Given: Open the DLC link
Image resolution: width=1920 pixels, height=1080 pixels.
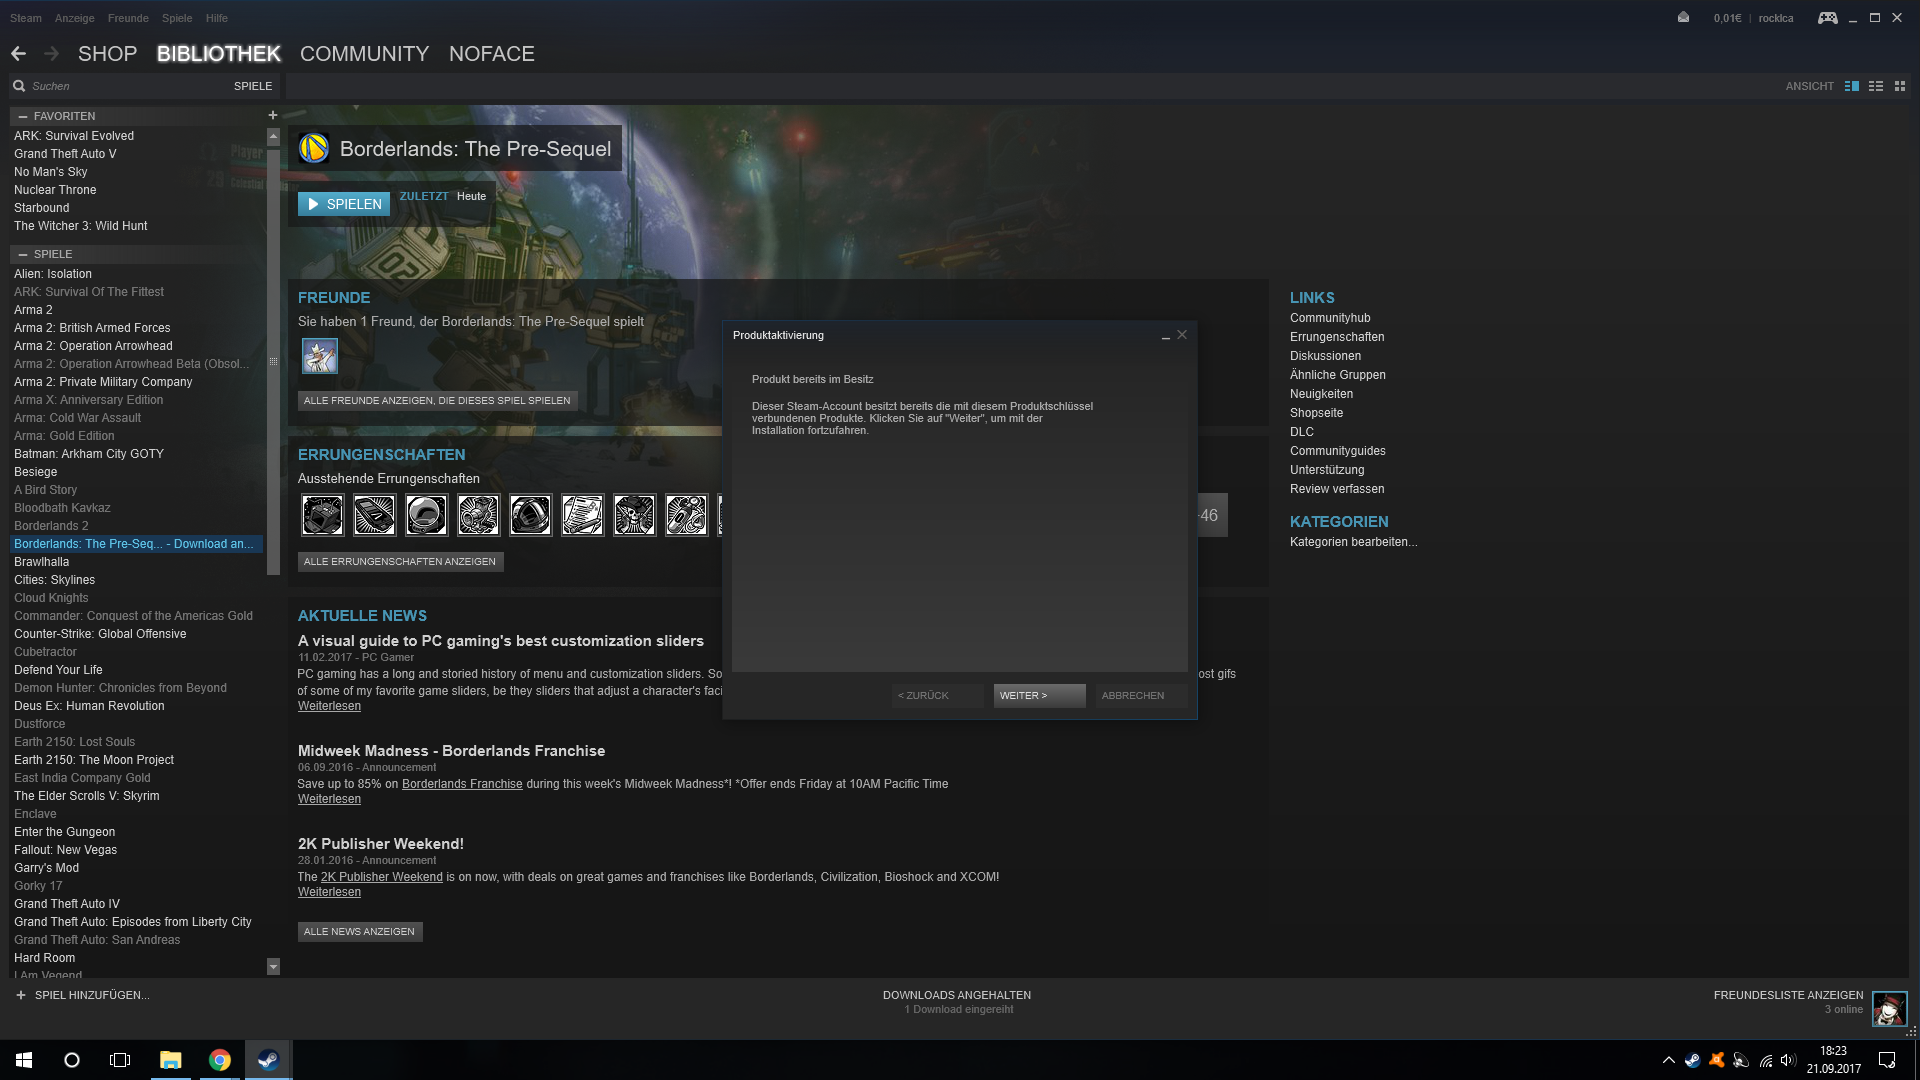Looking at the screenshot, I should (x=1302, y=432).
